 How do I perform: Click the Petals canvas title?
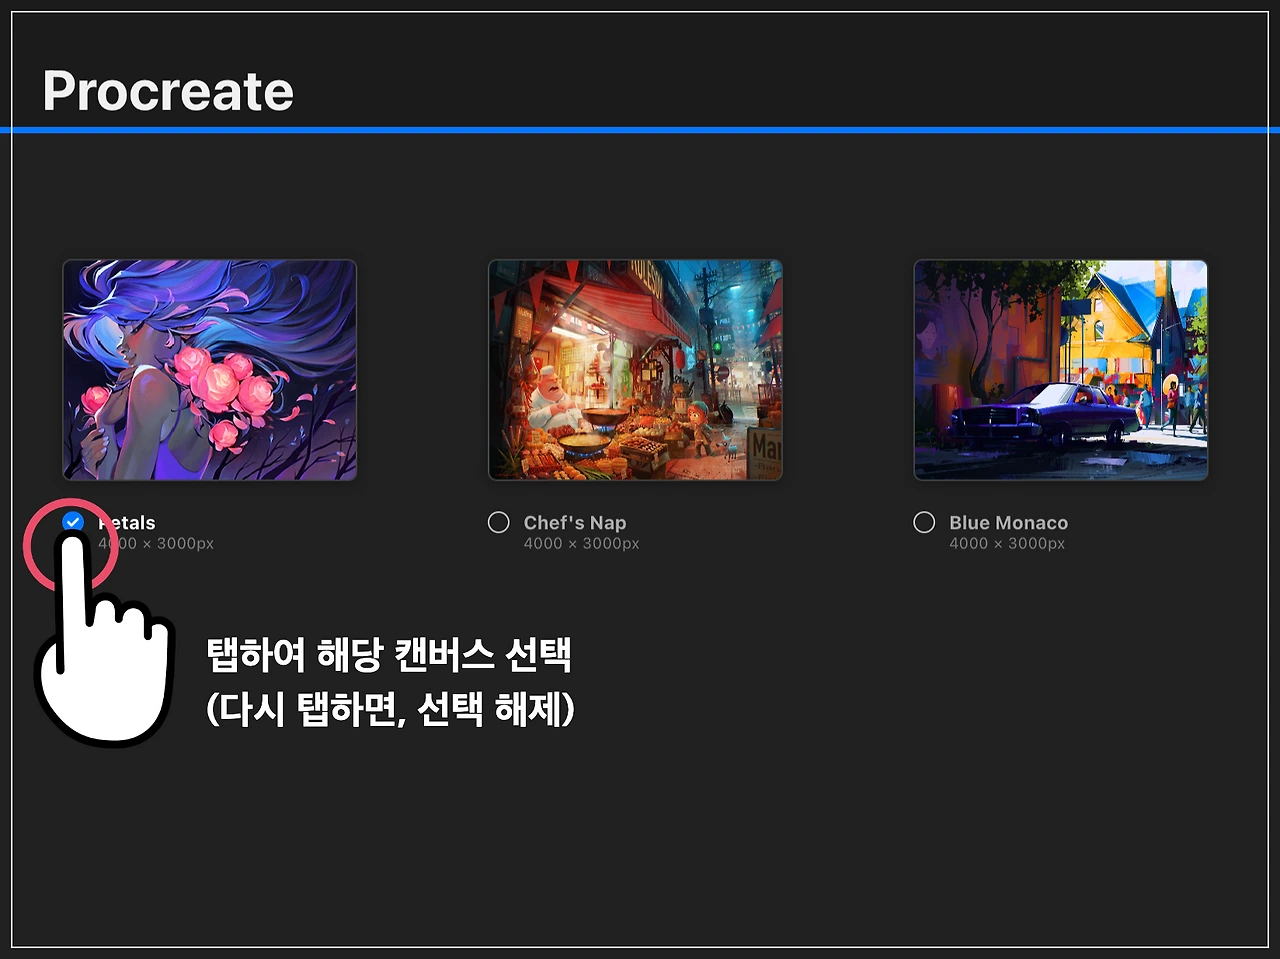(x=127, y=523)
